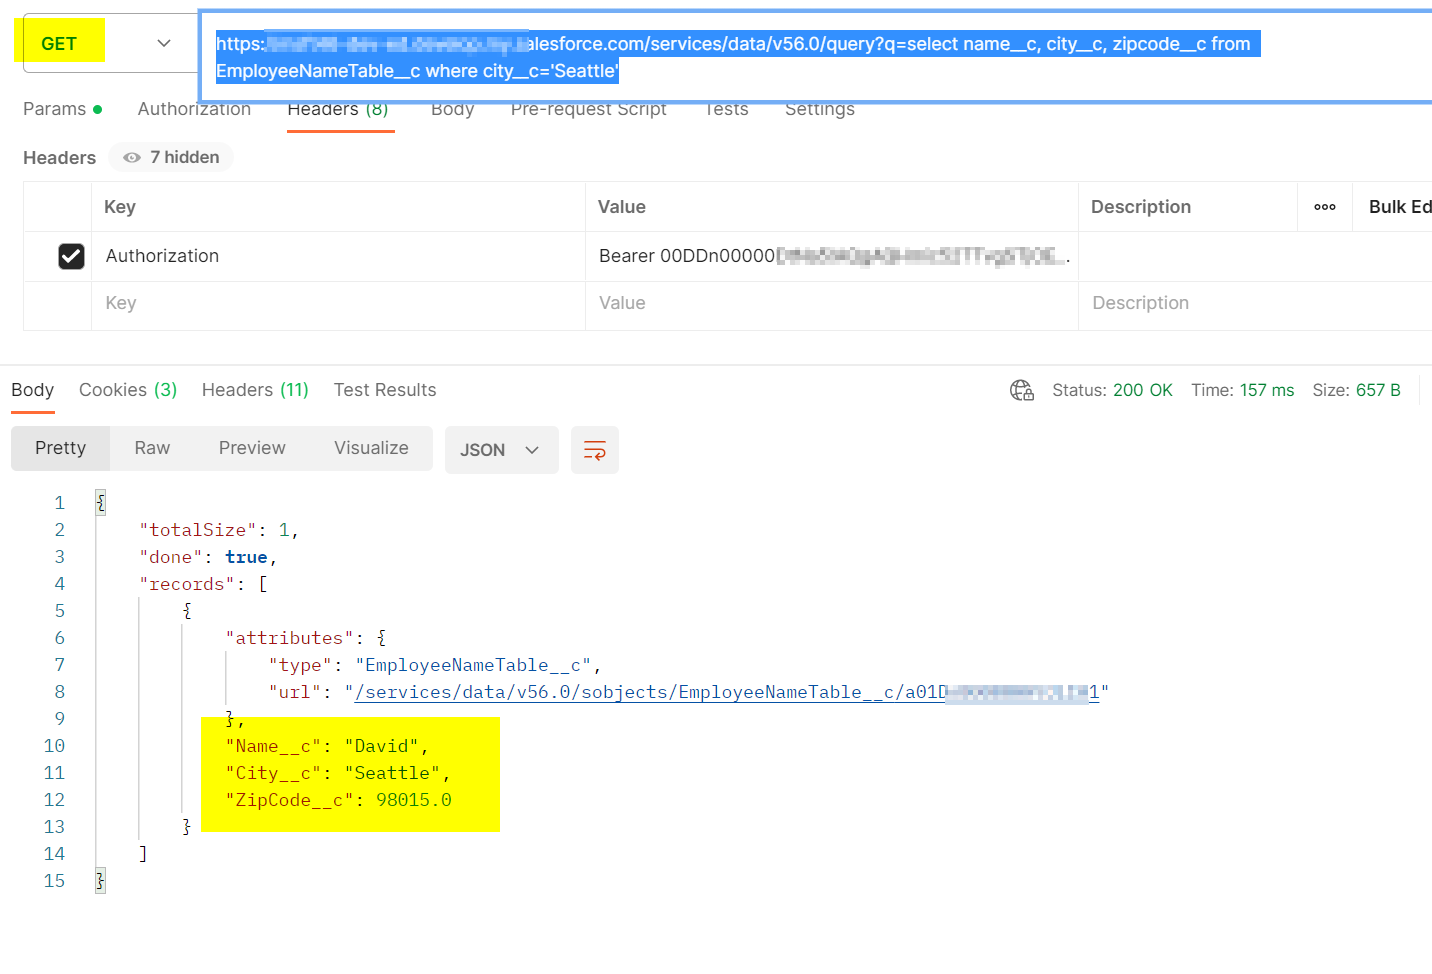1432x974 pixels.
Task: Click the empty Value input field
Action: (832, 303)
